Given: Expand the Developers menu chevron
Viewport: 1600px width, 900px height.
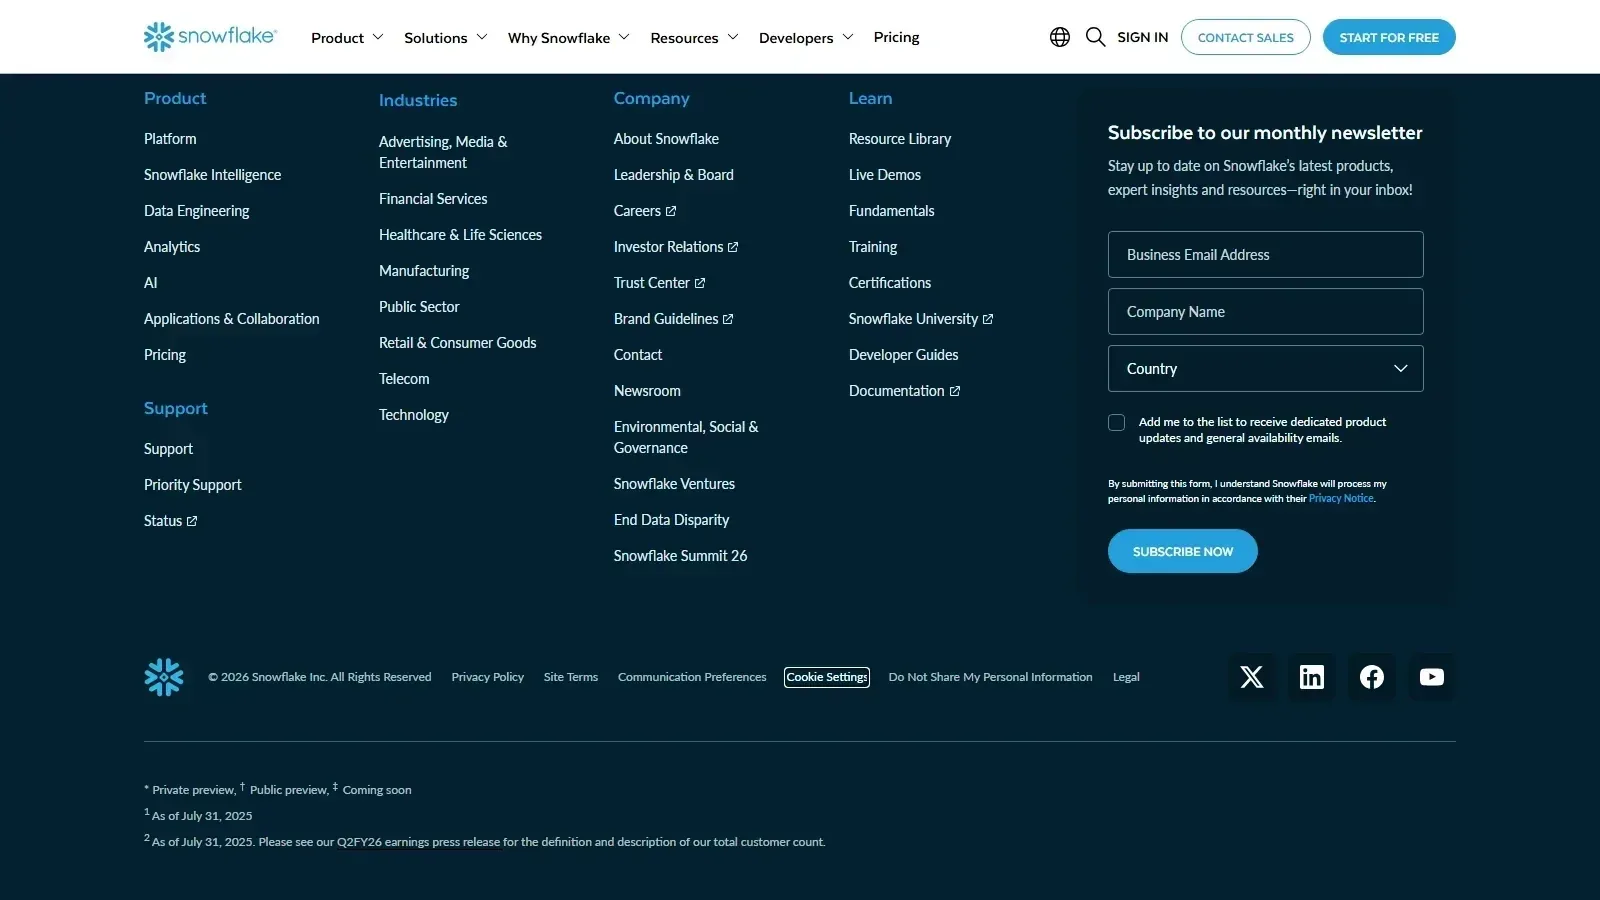Looking at the screenshot, I should click(x=848, y=37).
